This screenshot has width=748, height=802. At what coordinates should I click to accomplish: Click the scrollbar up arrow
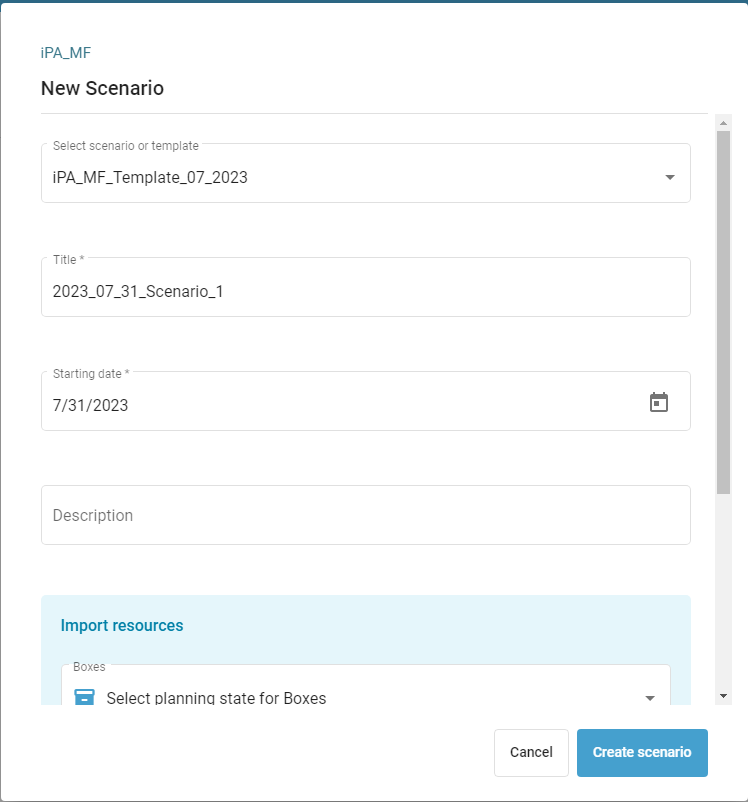(723, 123)
